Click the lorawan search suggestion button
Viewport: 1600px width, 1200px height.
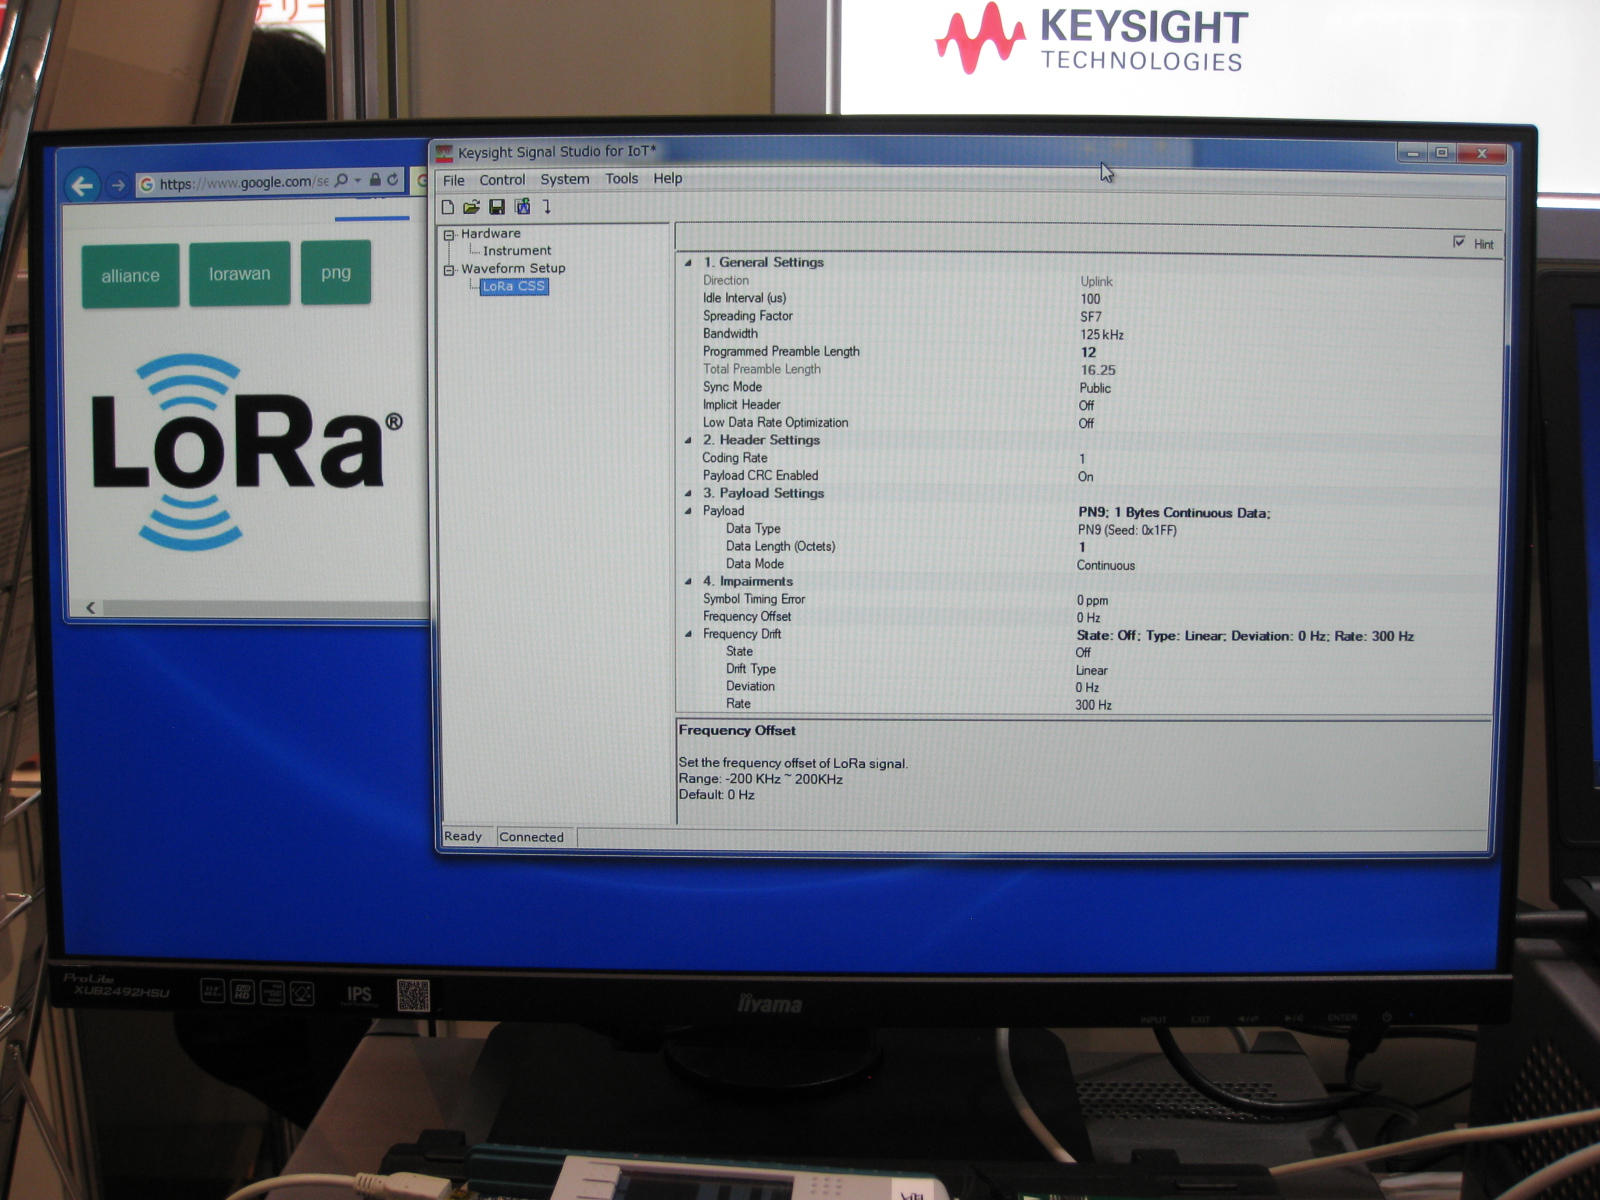click(240, 273)
